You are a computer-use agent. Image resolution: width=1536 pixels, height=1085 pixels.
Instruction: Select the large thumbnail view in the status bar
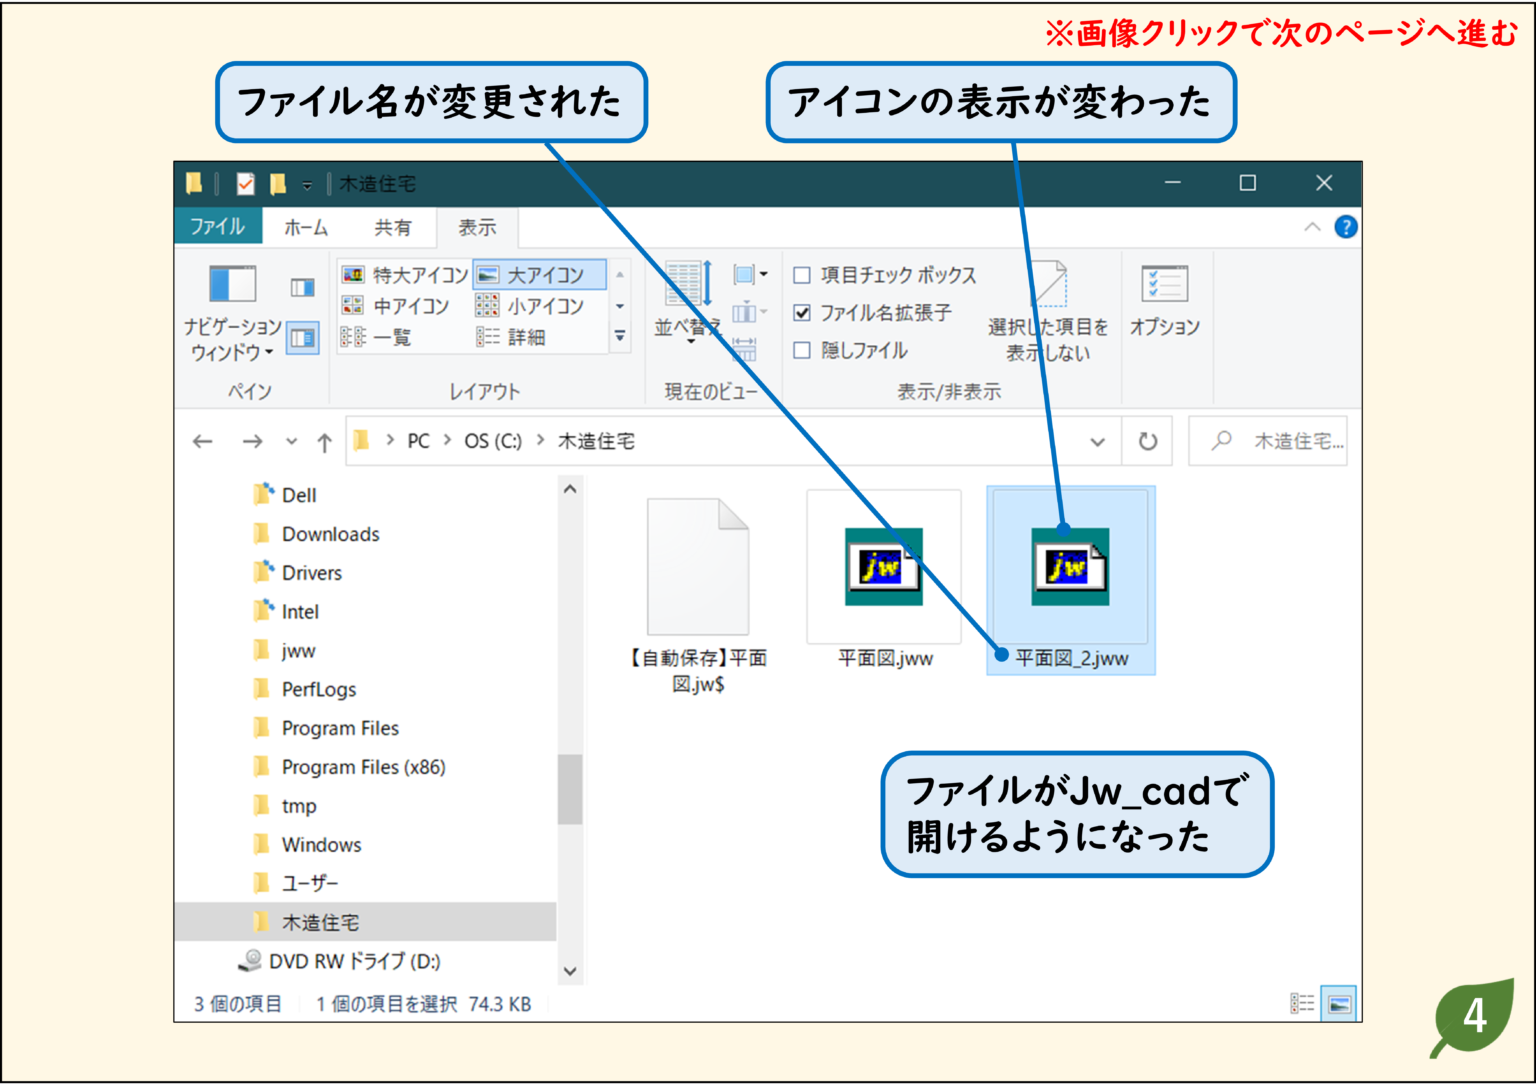point(1337,1002)
